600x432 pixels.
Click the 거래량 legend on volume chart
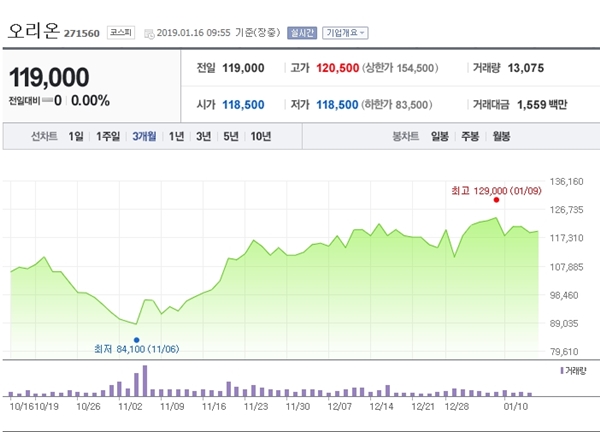coord(573,371)
